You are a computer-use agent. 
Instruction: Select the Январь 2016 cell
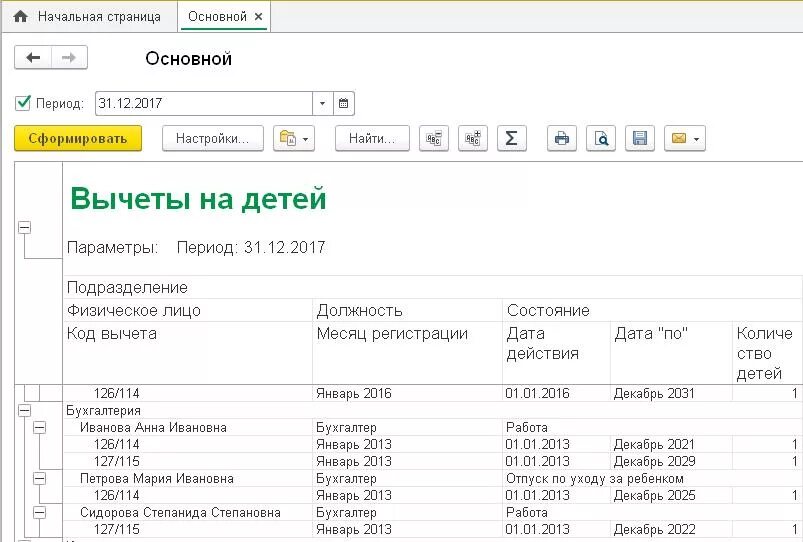[x=407, y=393]
